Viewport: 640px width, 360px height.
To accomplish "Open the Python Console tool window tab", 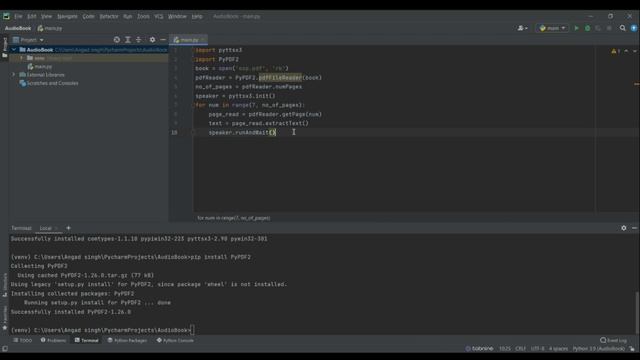I will click(x=175, y=340).
